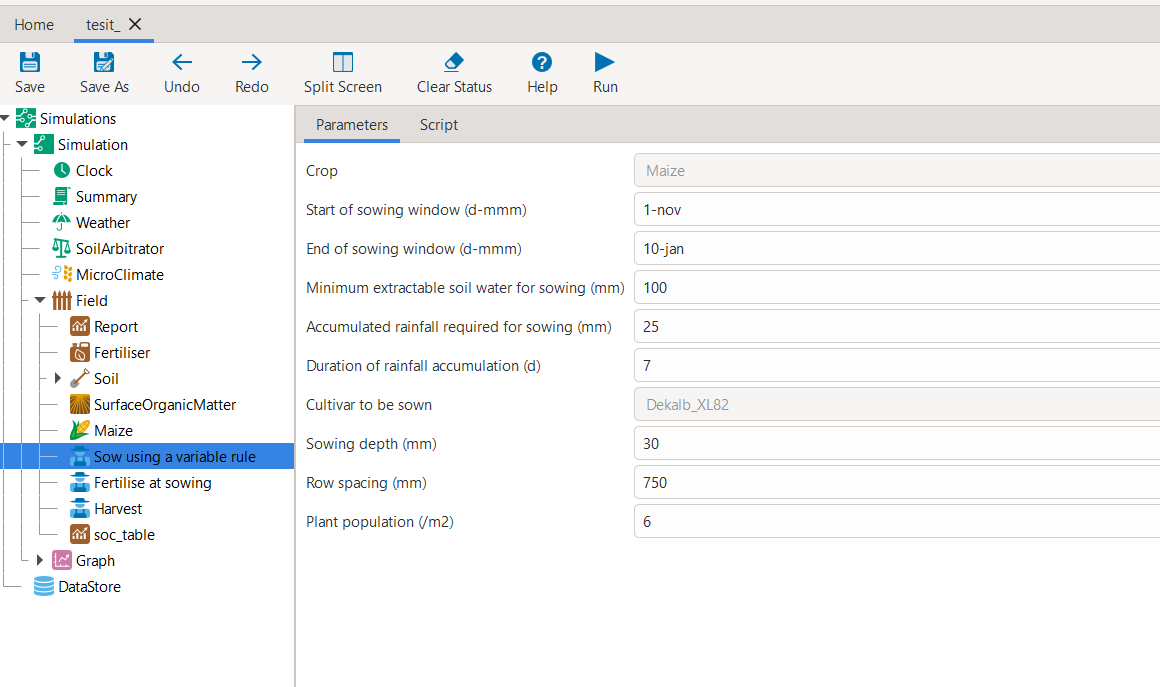The width and height of the screenshot is (1160, 687).
Task: Click the Redo arrow icon
Action: [252, 63]
